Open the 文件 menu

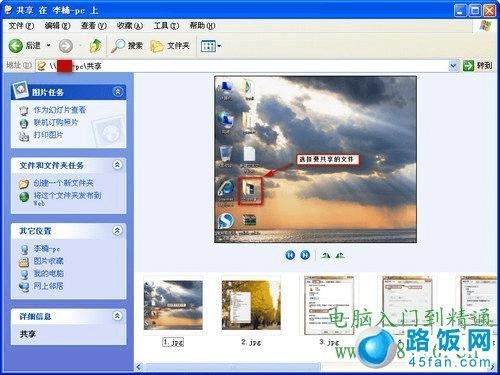[x=21, y=26]
